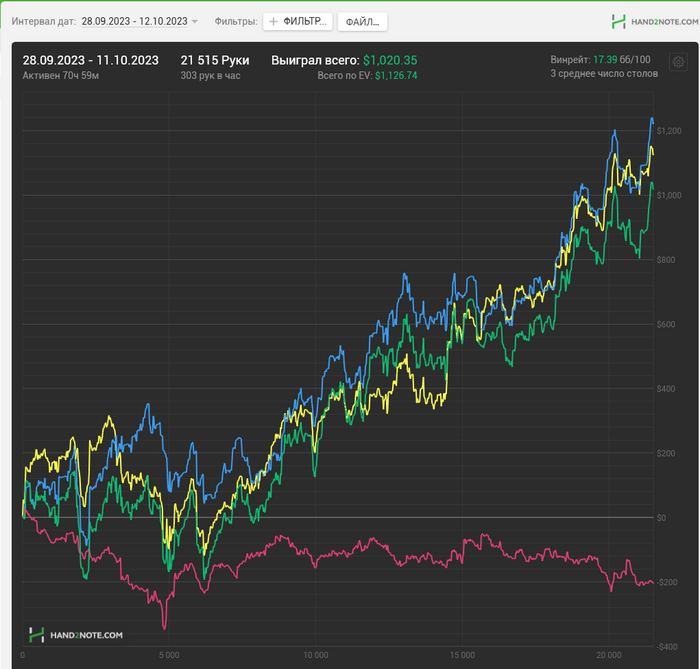Click the total won value $1,020.35
Image resolution: width=700 pixels, height=669 pixels.
[x=390, y=60]
